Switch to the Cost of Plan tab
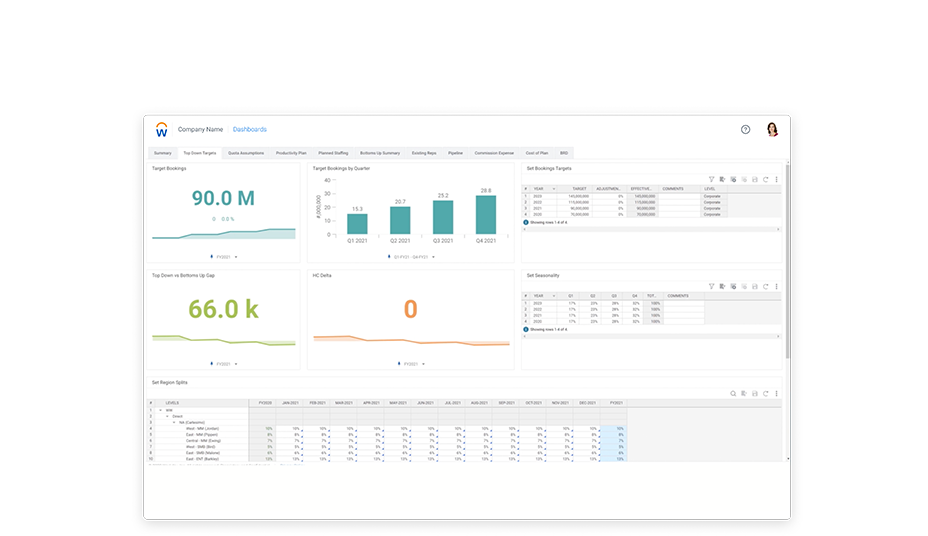The height and width of the screenshot is (536, 928). [537, 153]
